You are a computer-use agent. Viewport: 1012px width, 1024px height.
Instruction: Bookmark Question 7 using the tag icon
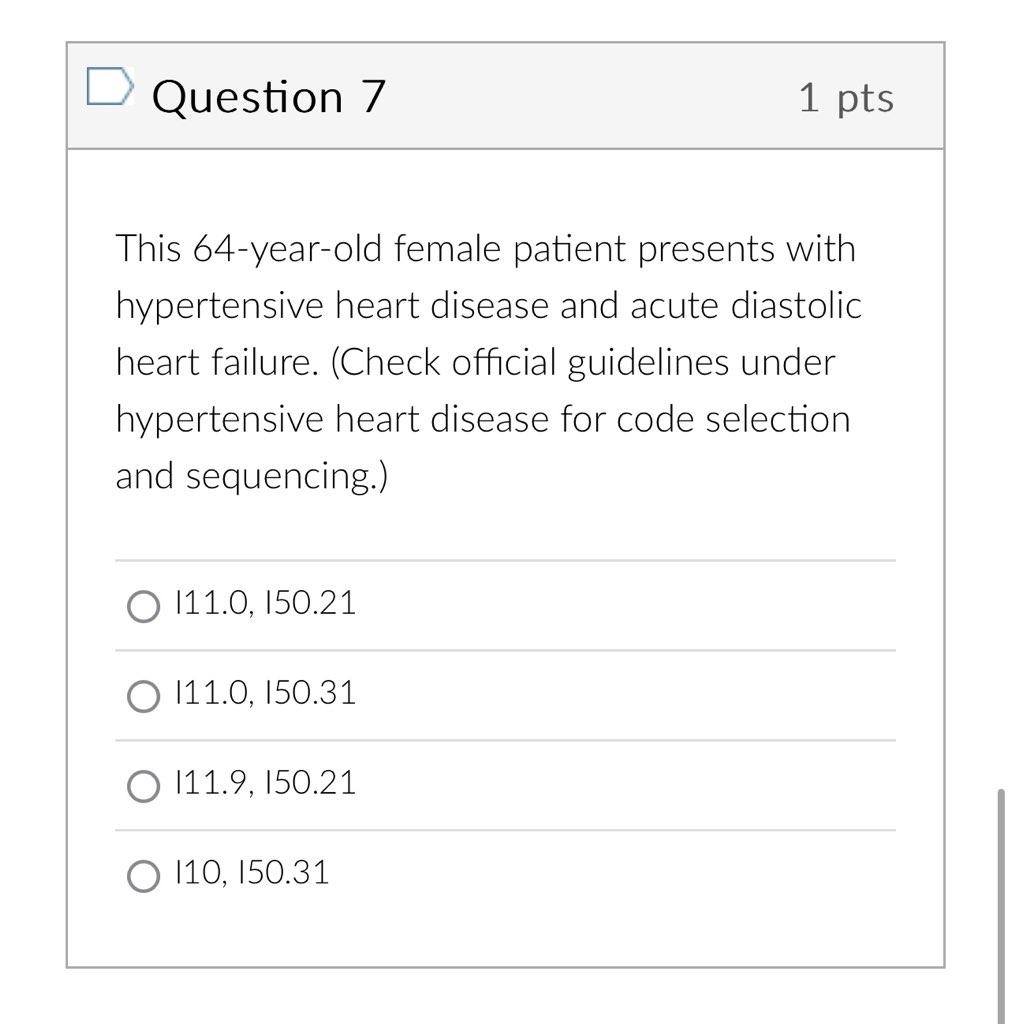point(111,88)
